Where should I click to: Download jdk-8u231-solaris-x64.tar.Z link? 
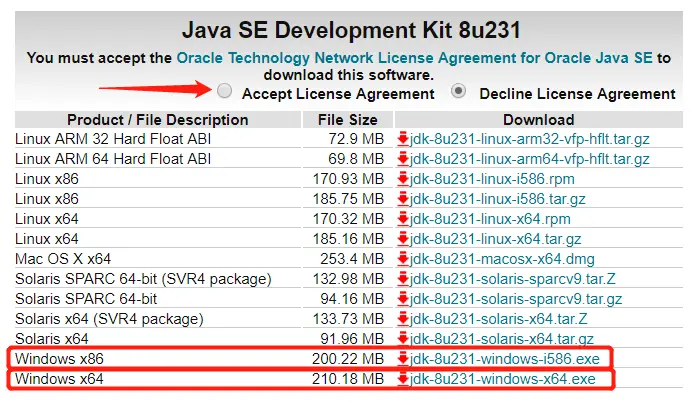499,319
